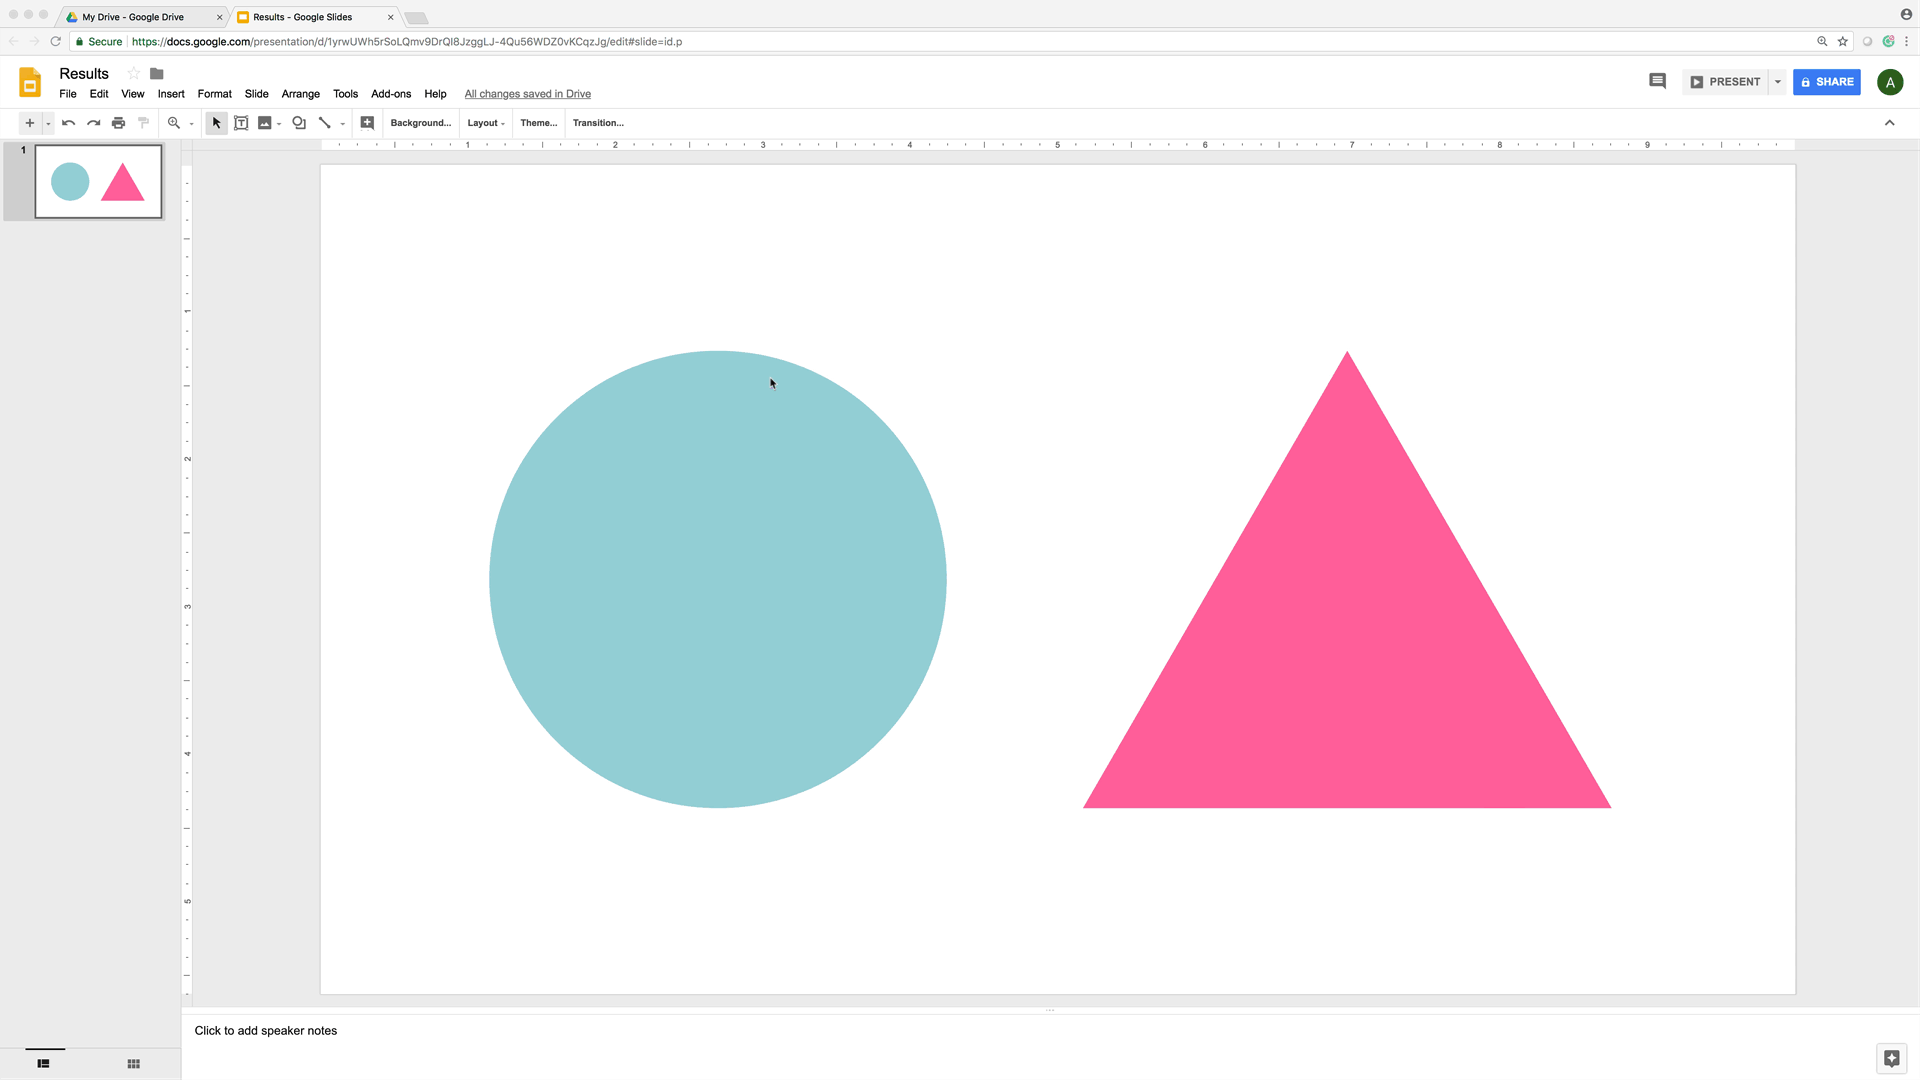Viewport: 1920px width, 1080px height.
Task: Switch to the My Drive browser tab
Action: [x=135, y=16]
